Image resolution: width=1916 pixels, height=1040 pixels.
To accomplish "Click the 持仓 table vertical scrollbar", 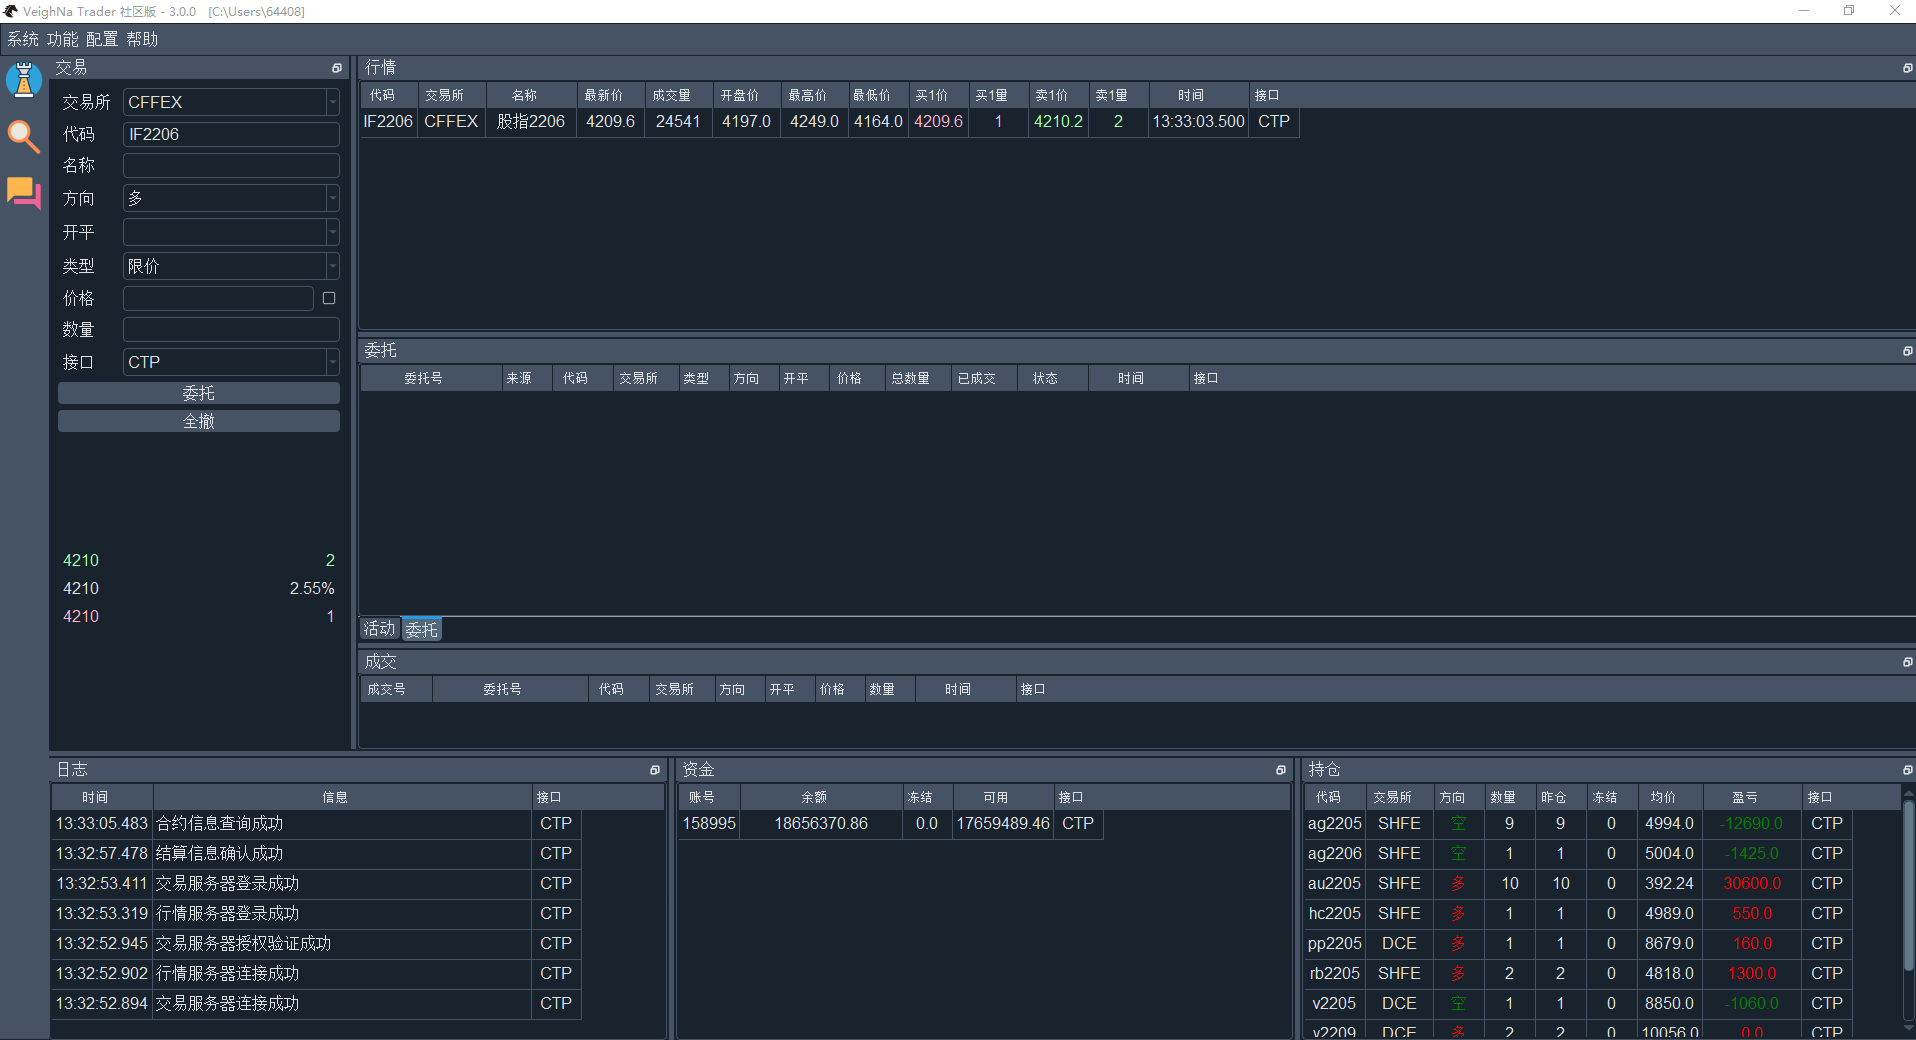I will click(x=1908, y=890).
